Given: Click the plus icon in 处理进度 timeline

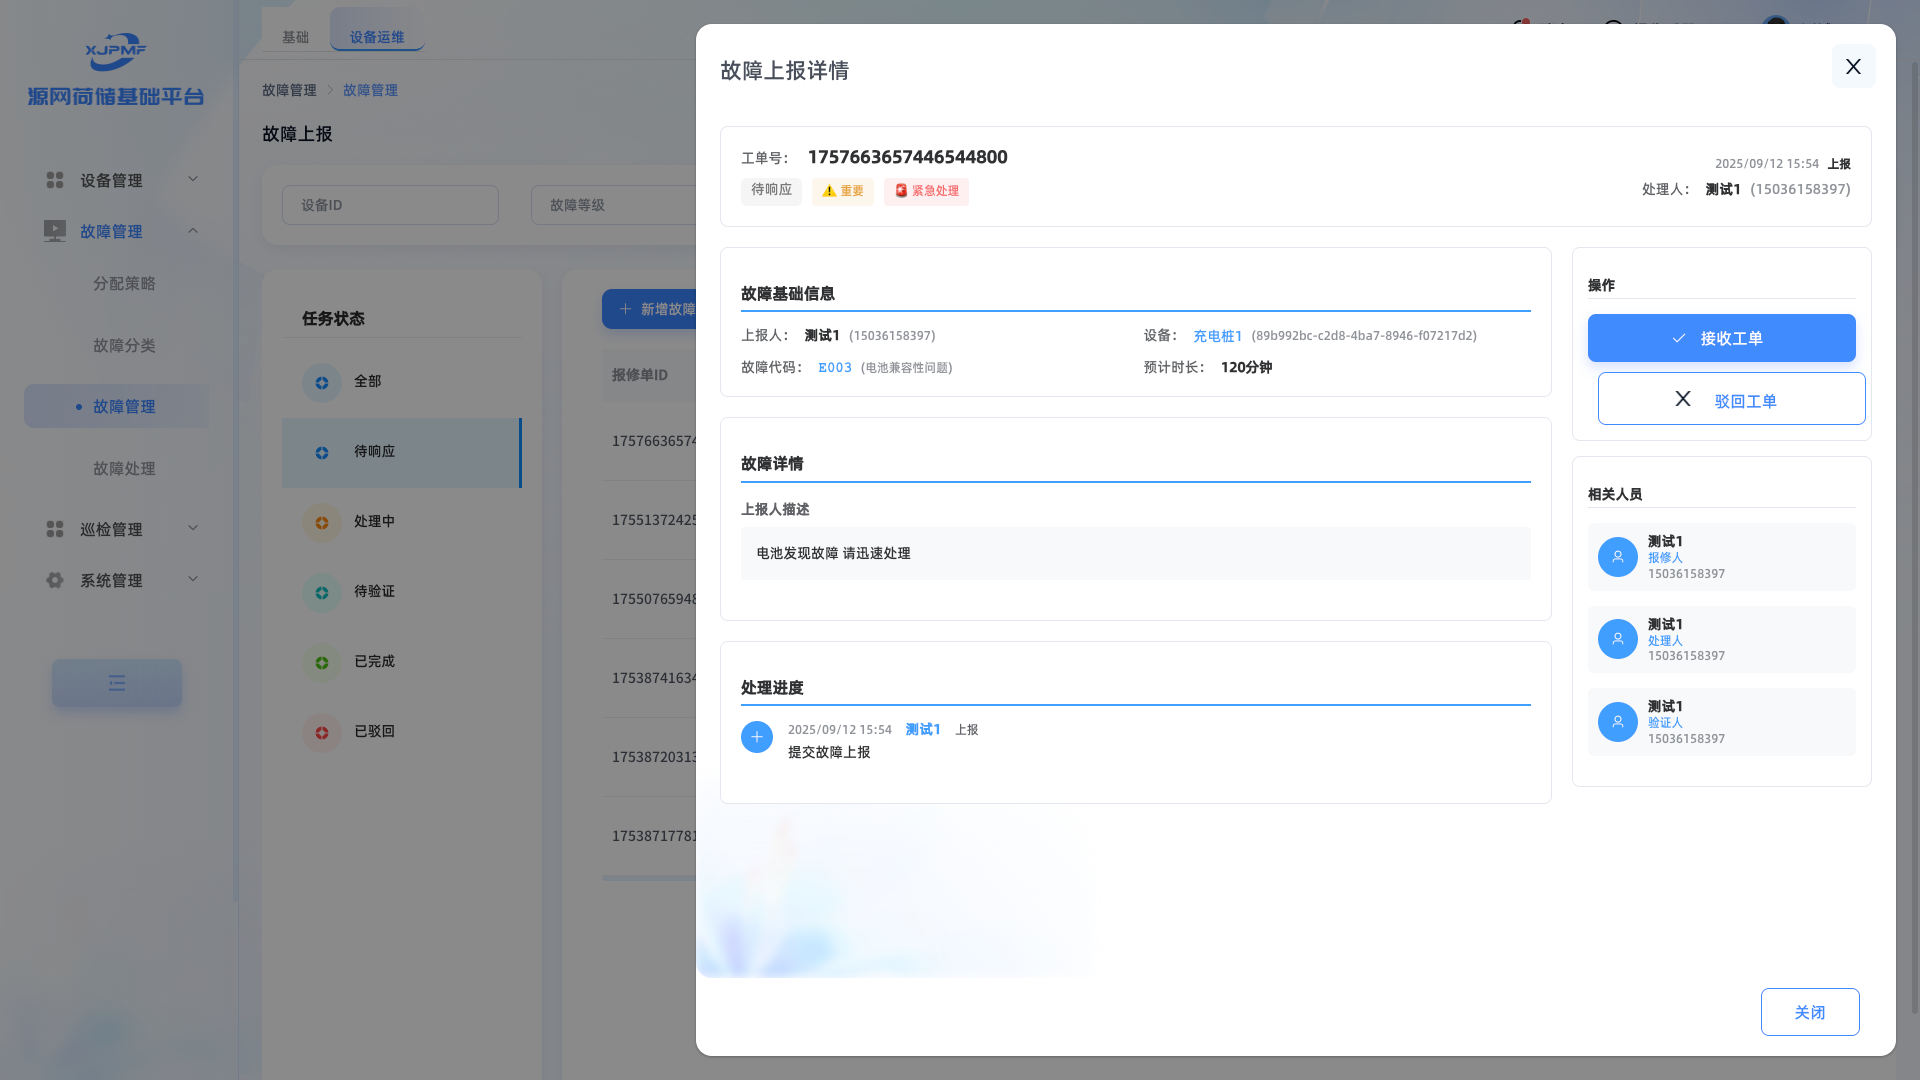Looking at the screenshot, I should (757, 737).
